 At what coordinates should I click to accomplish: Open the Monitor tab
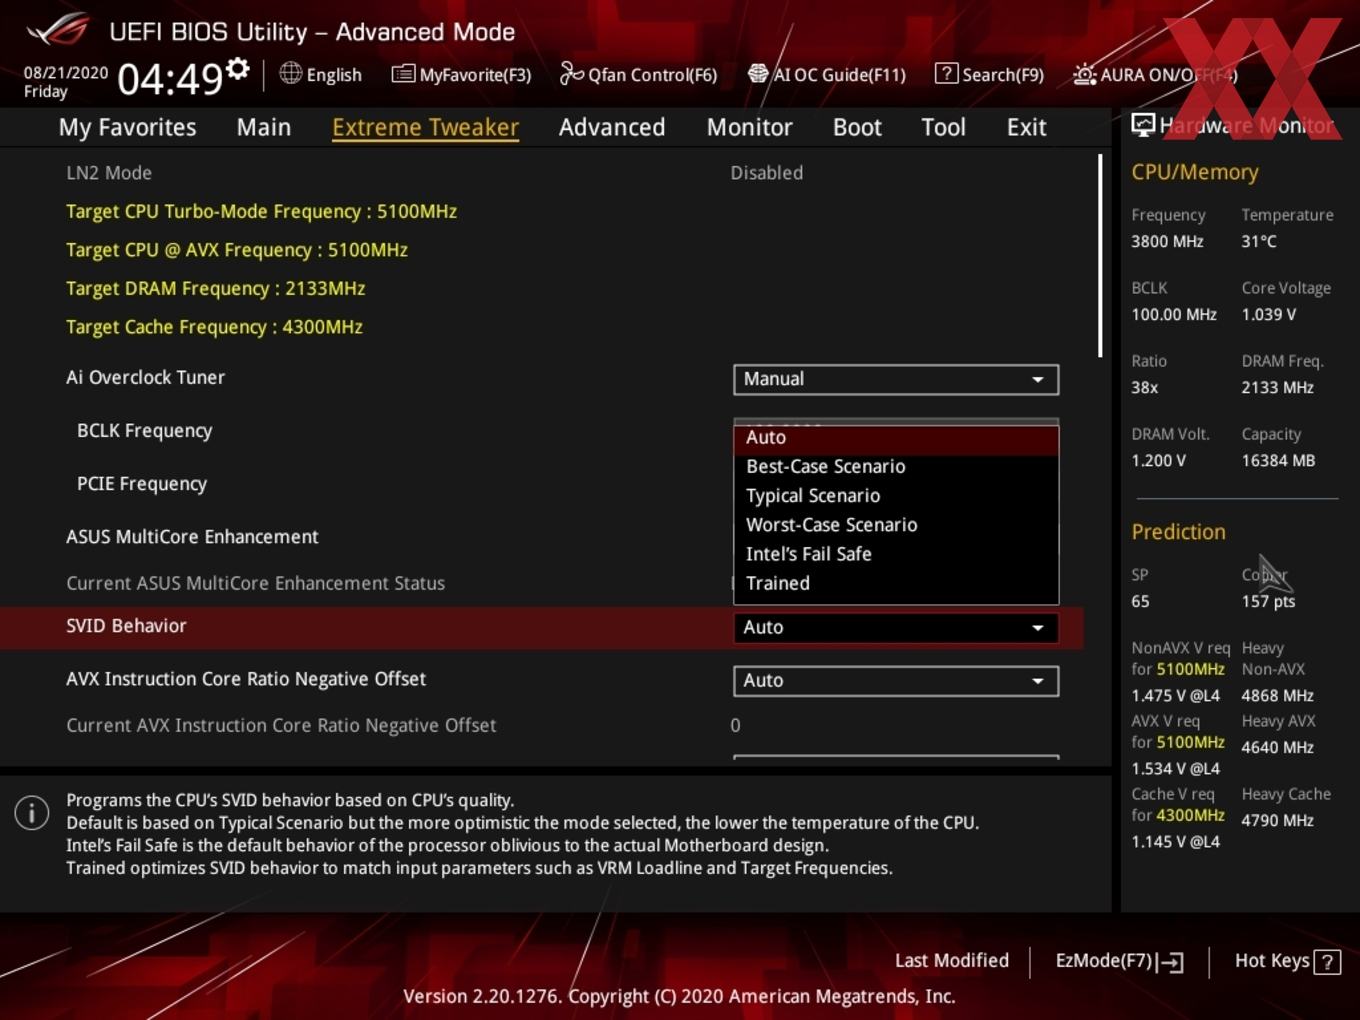point(750,127)
